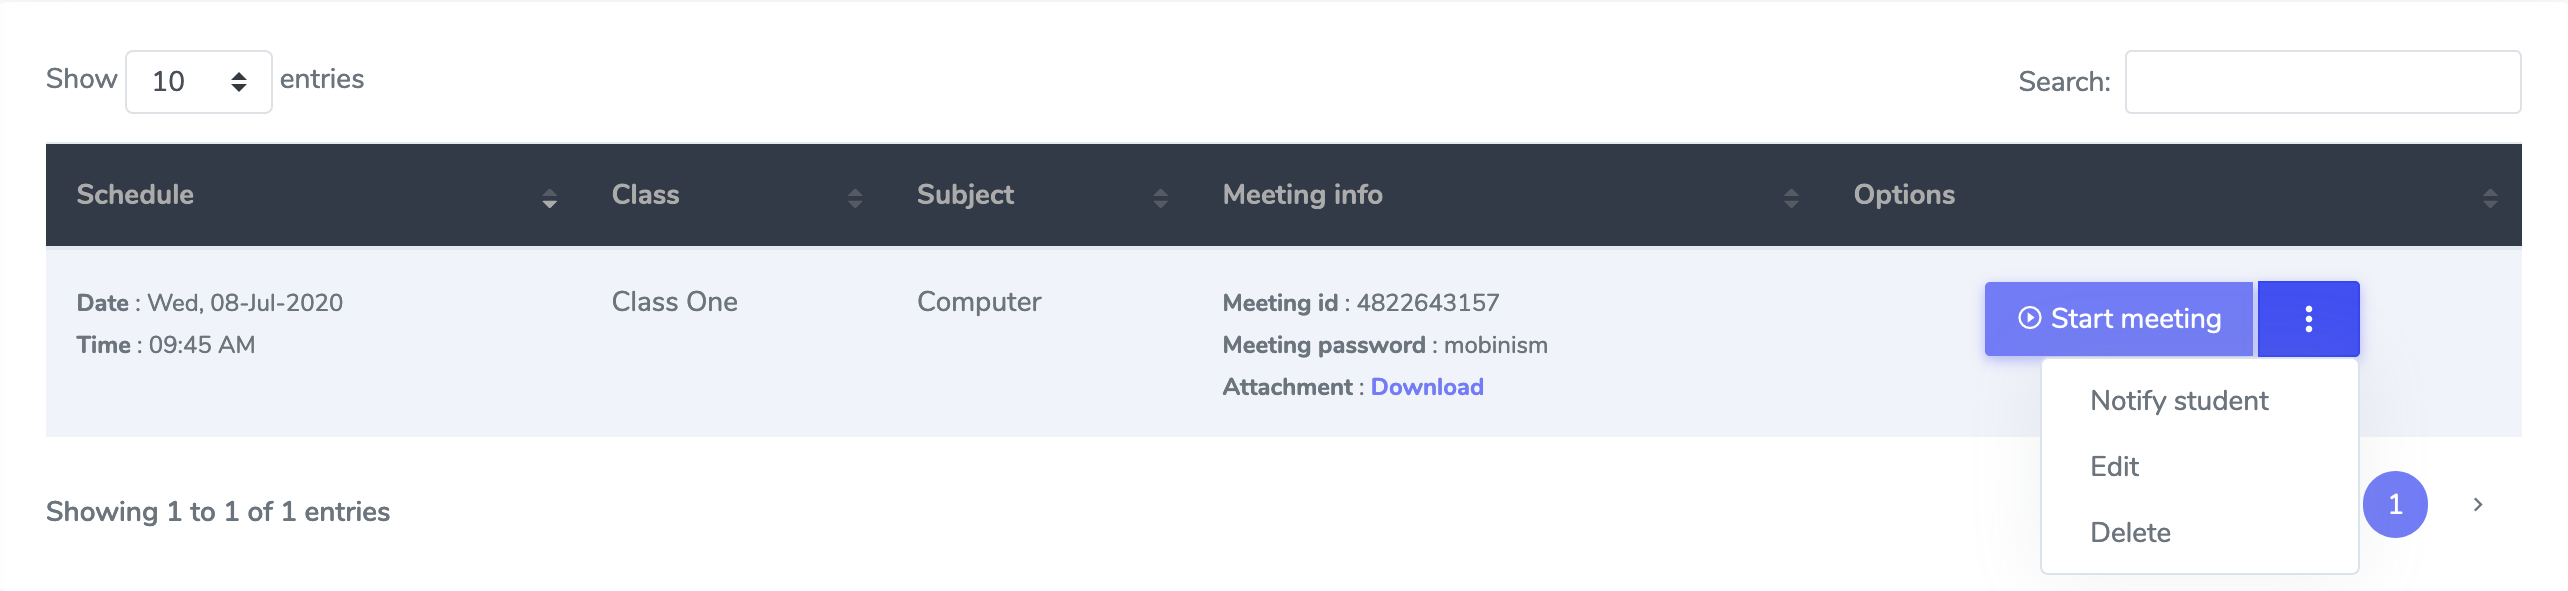Click the Meeting info column header
This screenshot has height=591, width=2568.
[1302, 195]
